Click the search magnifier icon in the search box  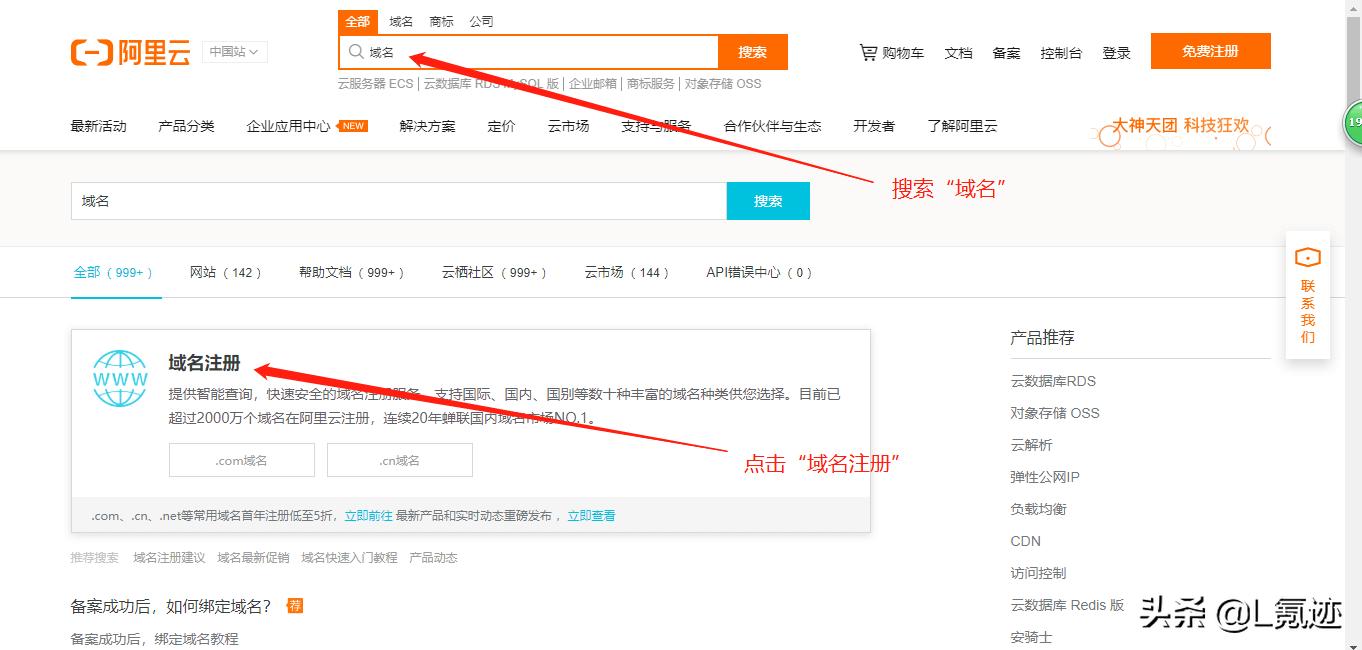pos(357,51)
